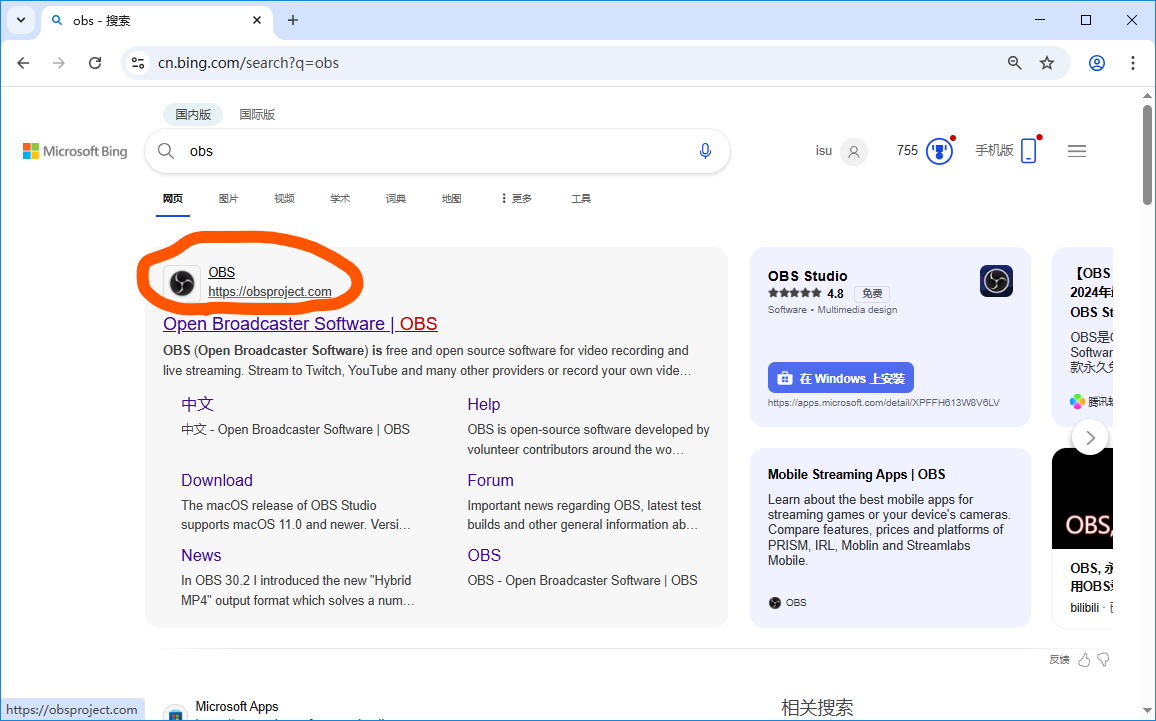1156x721 pixels.
Task: Expand the 更多 menu
Action: (516, 198)
